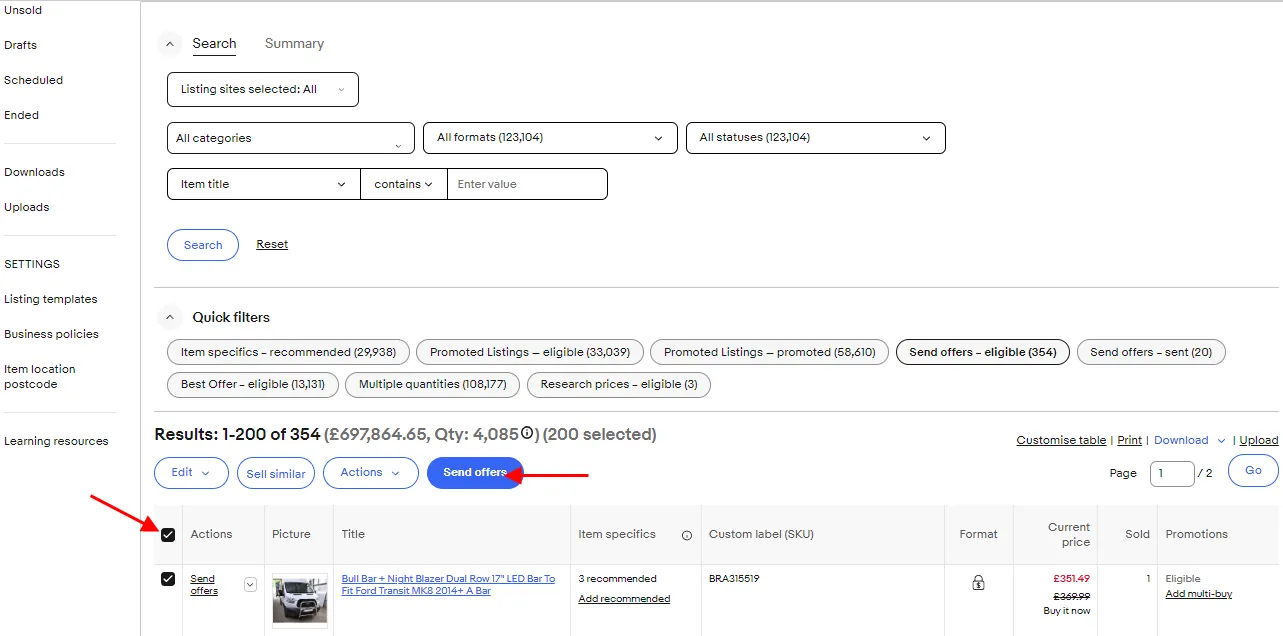Click the Search button
This screenshot has width=1283, height=636.
coord(203,245)
